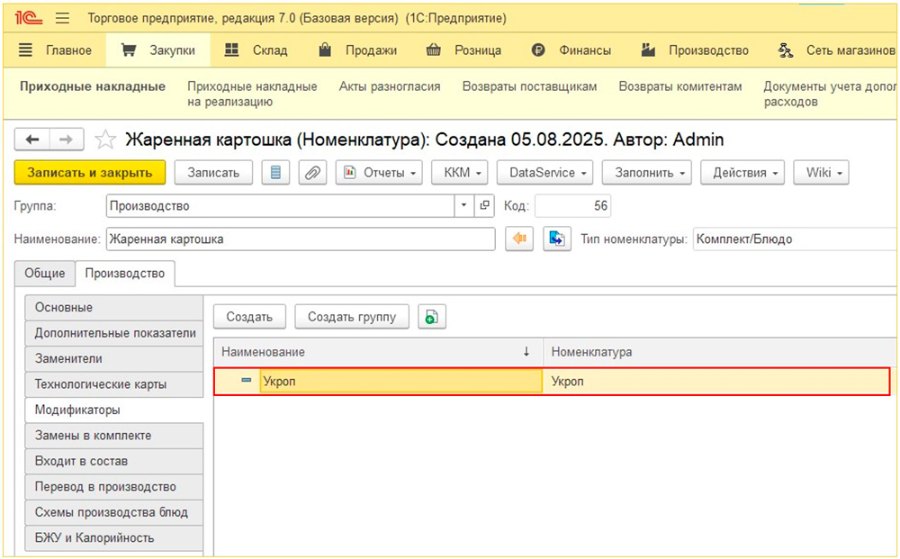Open Возвраты комитентам link

click(680, 87)
